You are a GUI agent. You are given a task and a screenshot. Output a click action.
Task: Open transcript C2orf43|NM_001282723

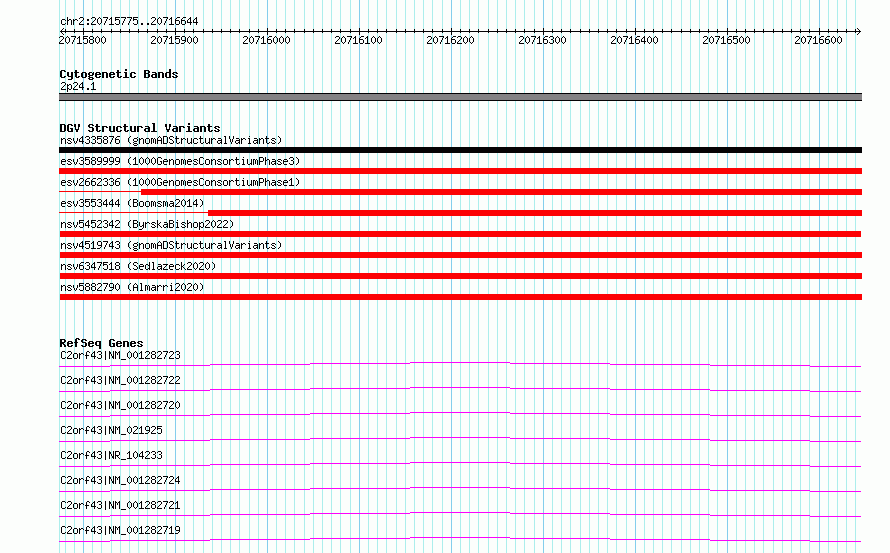coord(120,355)
